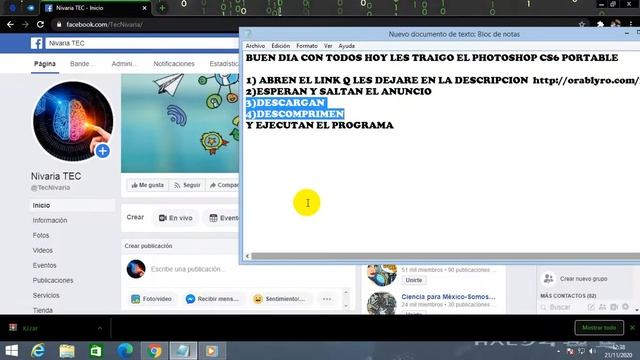The height and width of the screenshot is (360, 640).
Task: Expand download item chevron menu
Action: pyautogui.click(x=100, y=328)
